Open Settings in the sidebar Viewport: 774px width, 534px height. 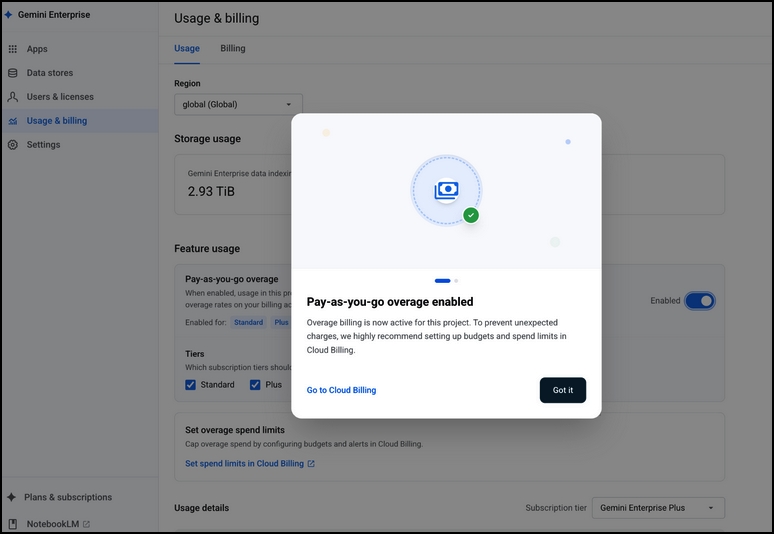(x=80, y=145)
